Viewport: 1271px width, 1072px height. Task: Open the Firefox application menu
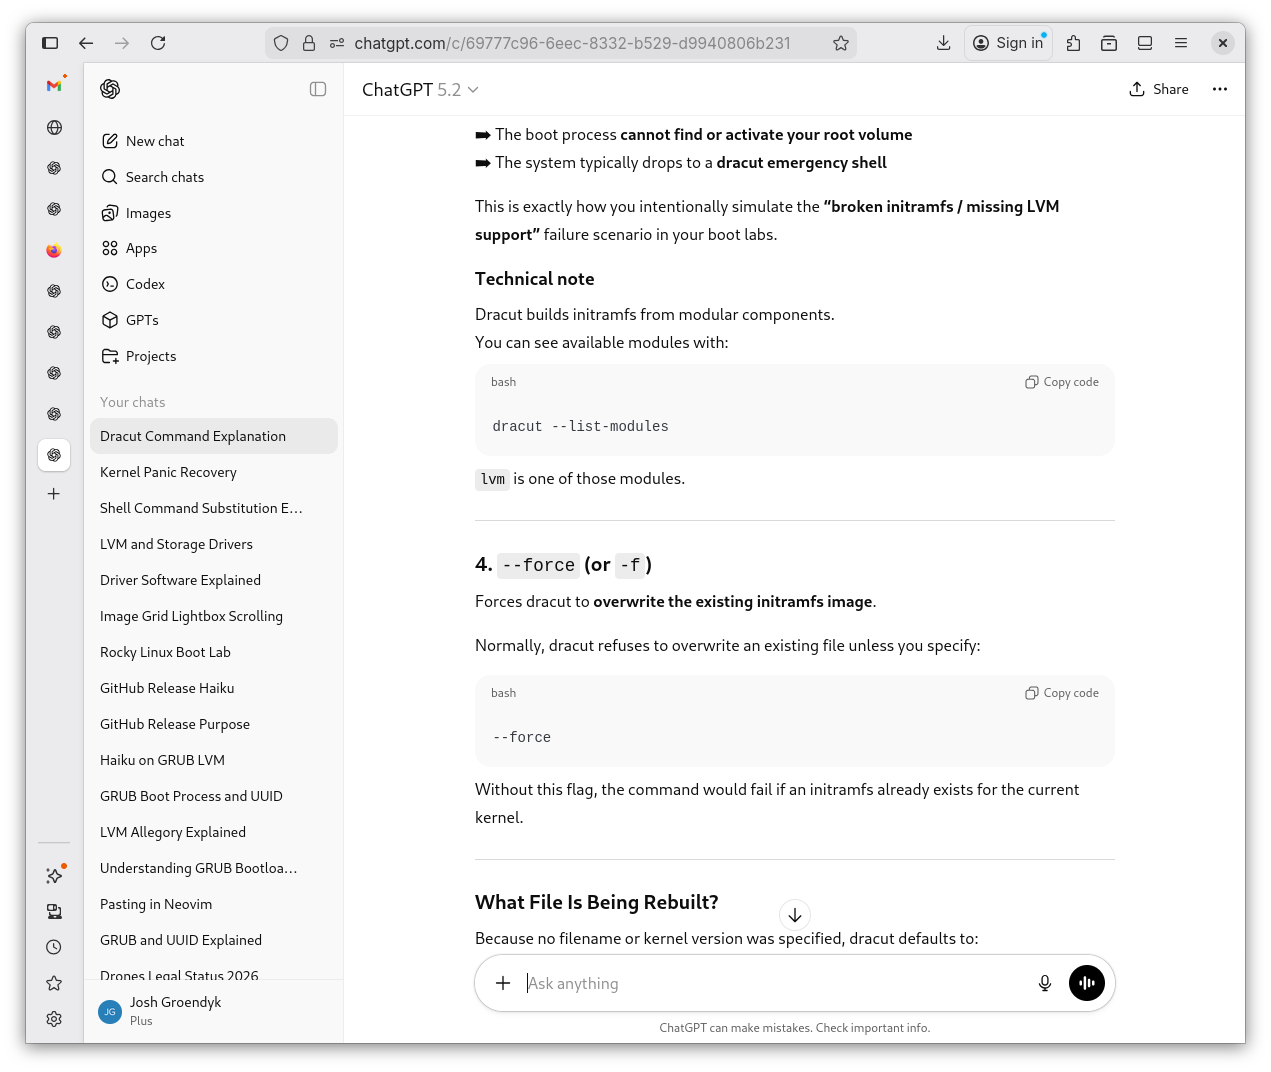pos(1181,43)
